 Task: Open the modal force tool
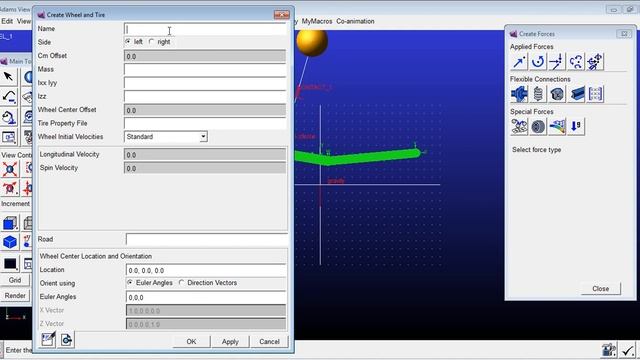coord(557,127)
